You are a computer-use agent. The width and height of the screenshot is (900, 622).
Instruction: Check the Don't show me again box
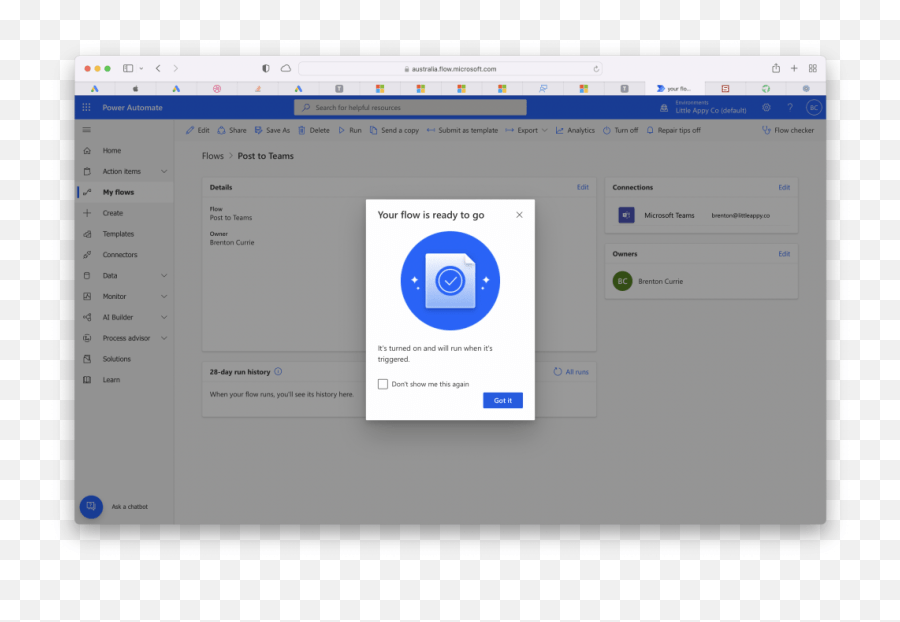point(383,383)
